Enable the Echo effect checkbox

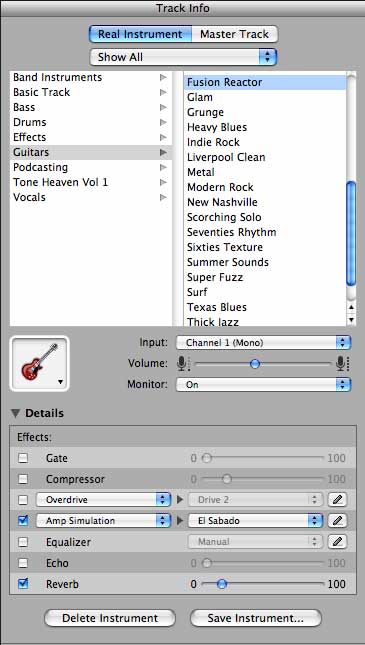tap(23, 563)
